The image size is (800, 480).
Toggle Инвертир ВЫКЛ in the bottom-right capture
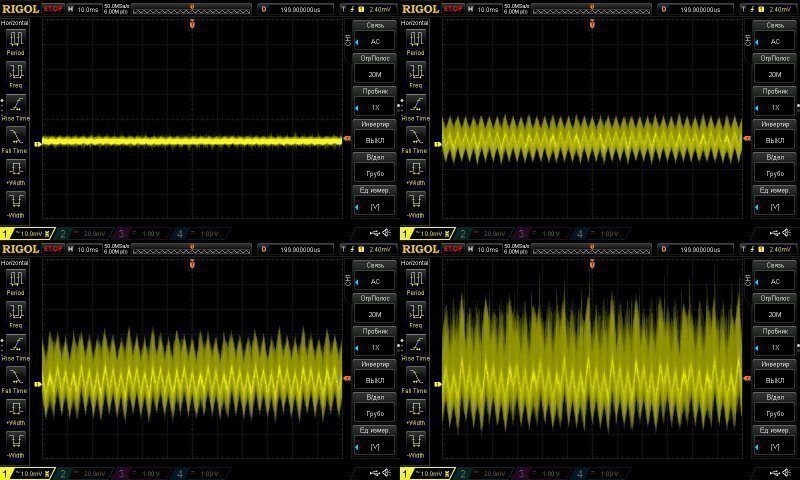774,374
